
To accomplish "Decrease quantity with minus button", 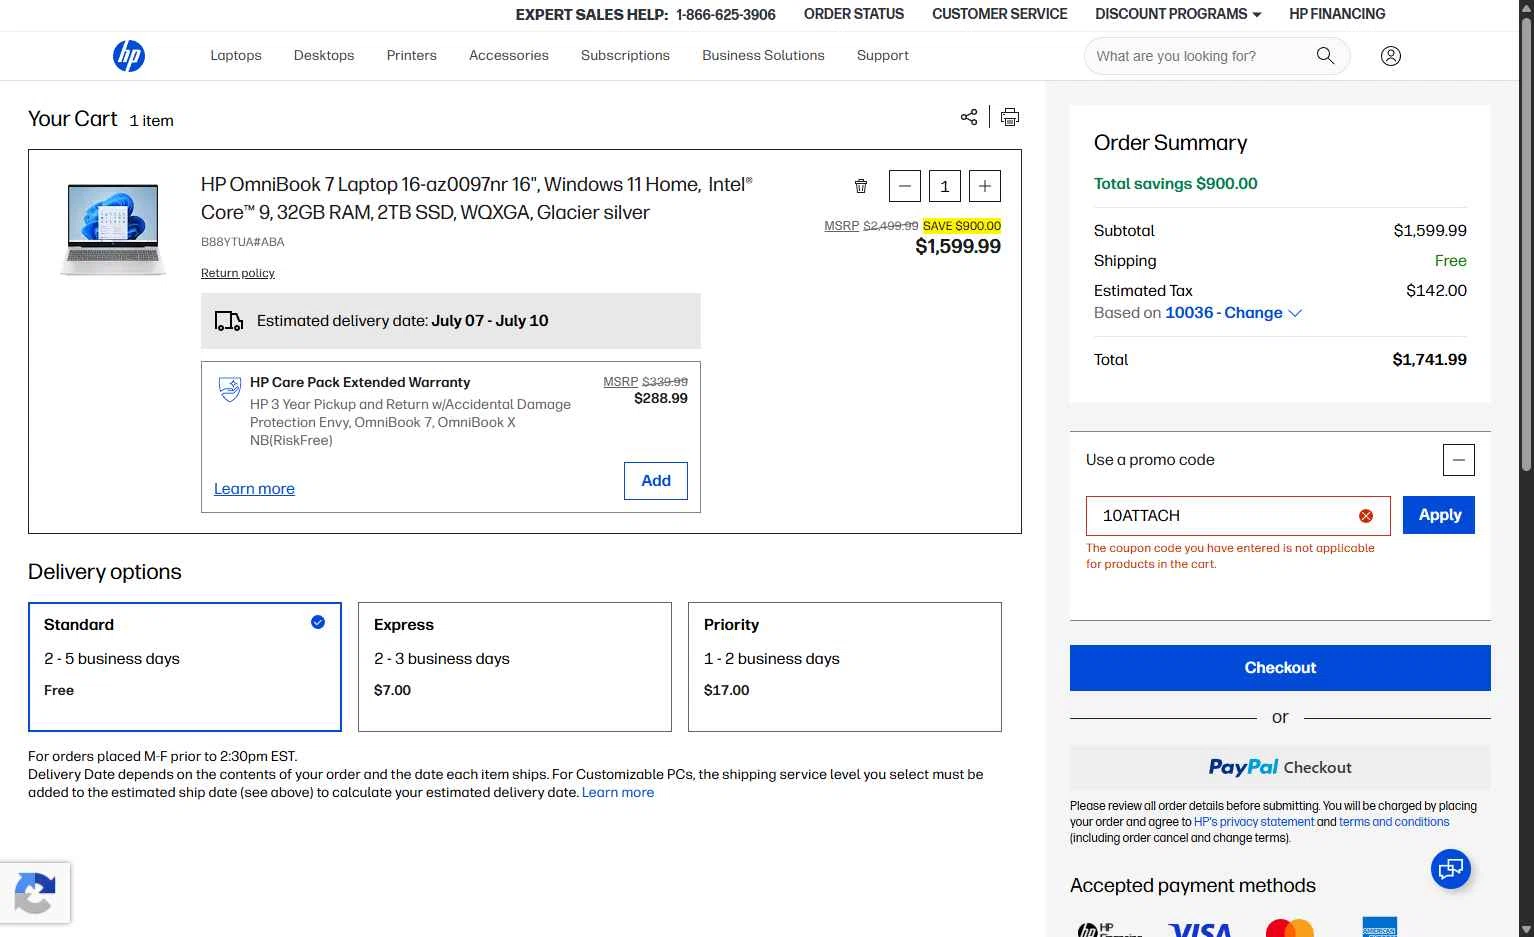I will (x=904, y=186).
